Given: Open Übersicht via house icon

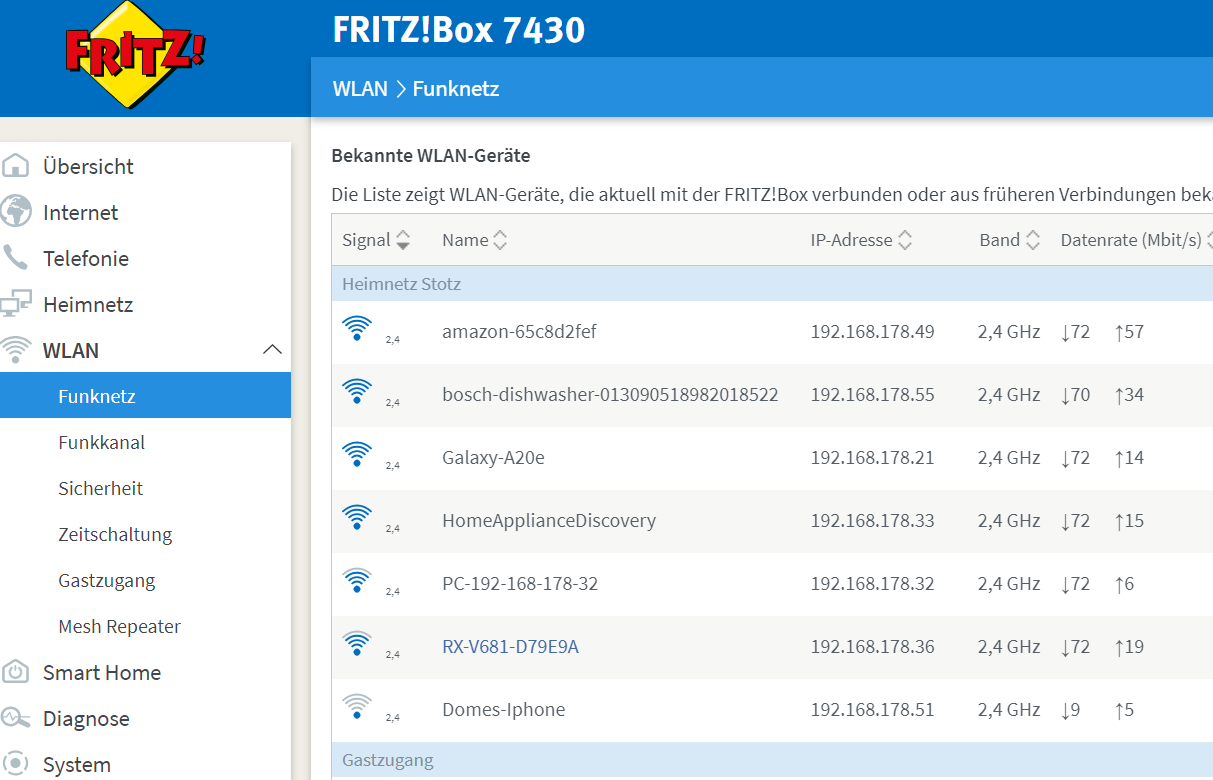Looking at the screenshot, I should tap(17, 166).
